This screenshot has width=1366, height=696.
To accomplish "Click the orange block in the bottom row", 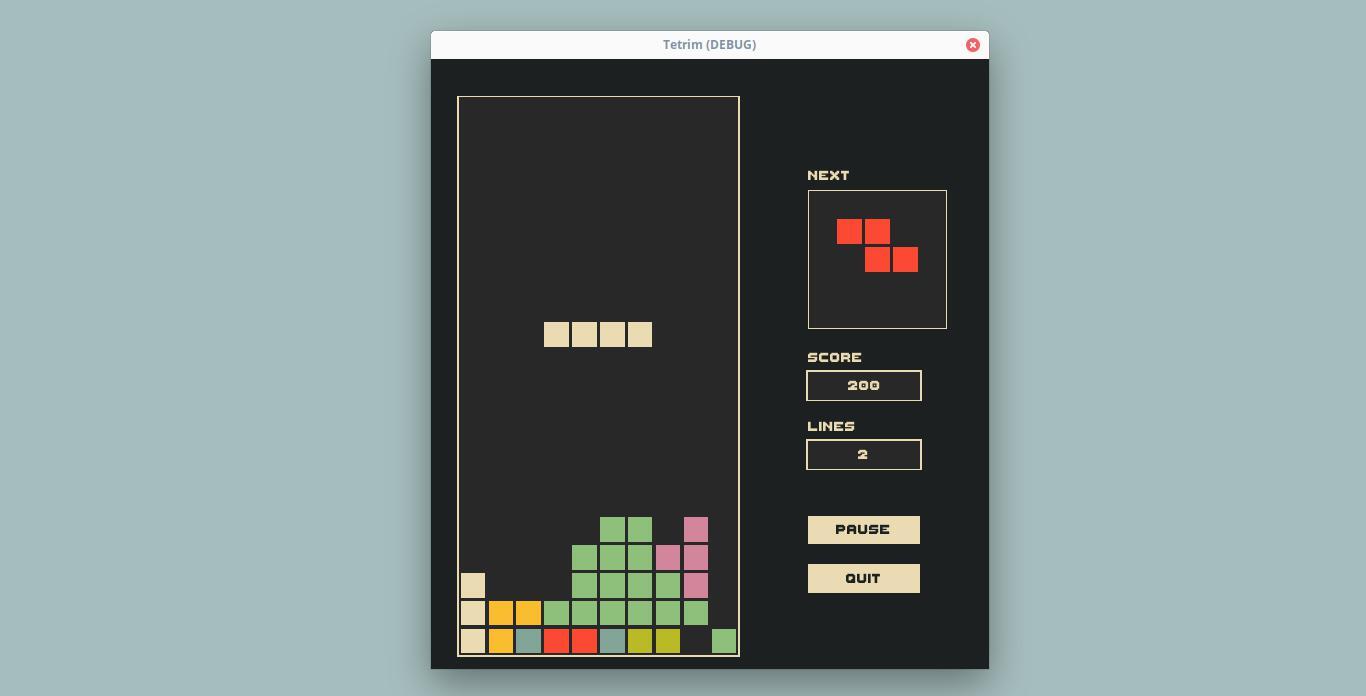I will coord(501,641).
